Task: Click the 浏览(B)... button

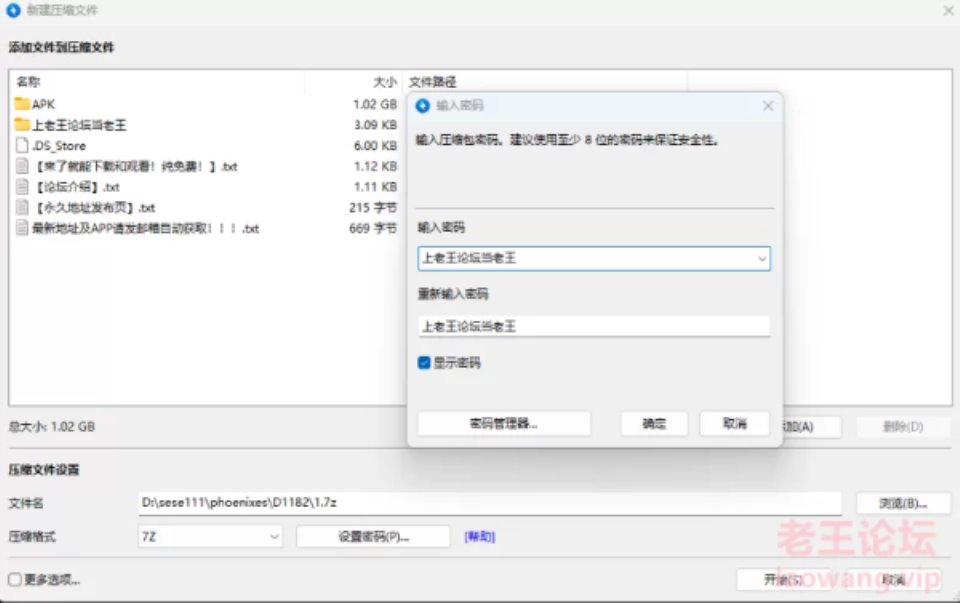Action: click(902, 503)
